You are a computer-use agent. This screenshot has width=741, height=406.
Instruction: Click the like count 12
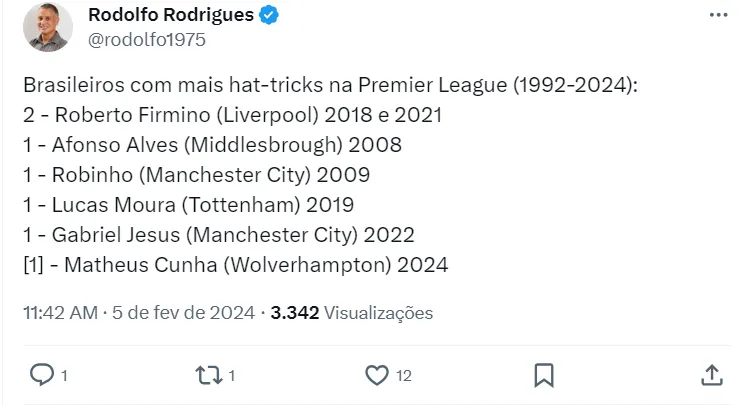[x=403, y=375]
